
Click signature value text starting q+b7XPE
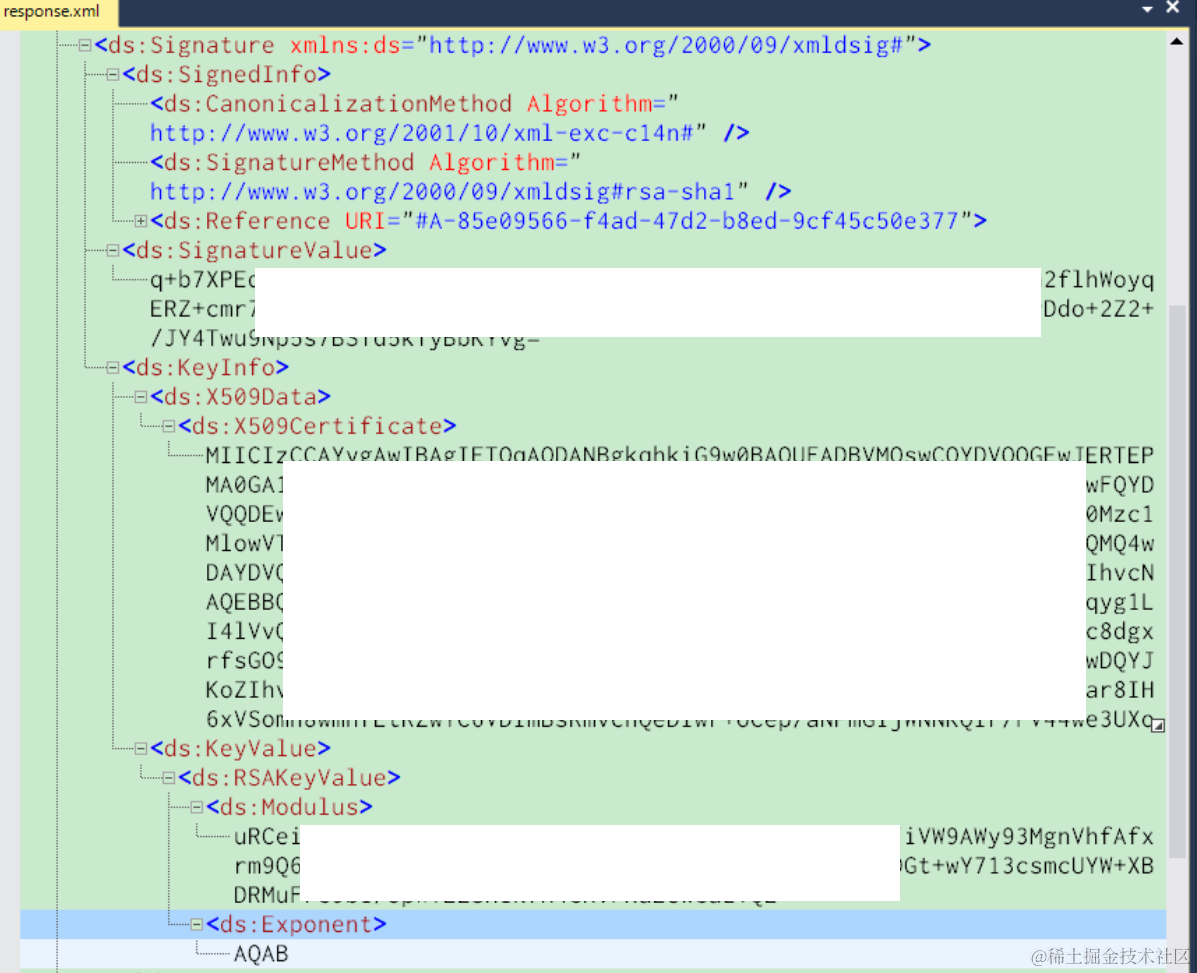pyautogui.click(x=202, y=280)
